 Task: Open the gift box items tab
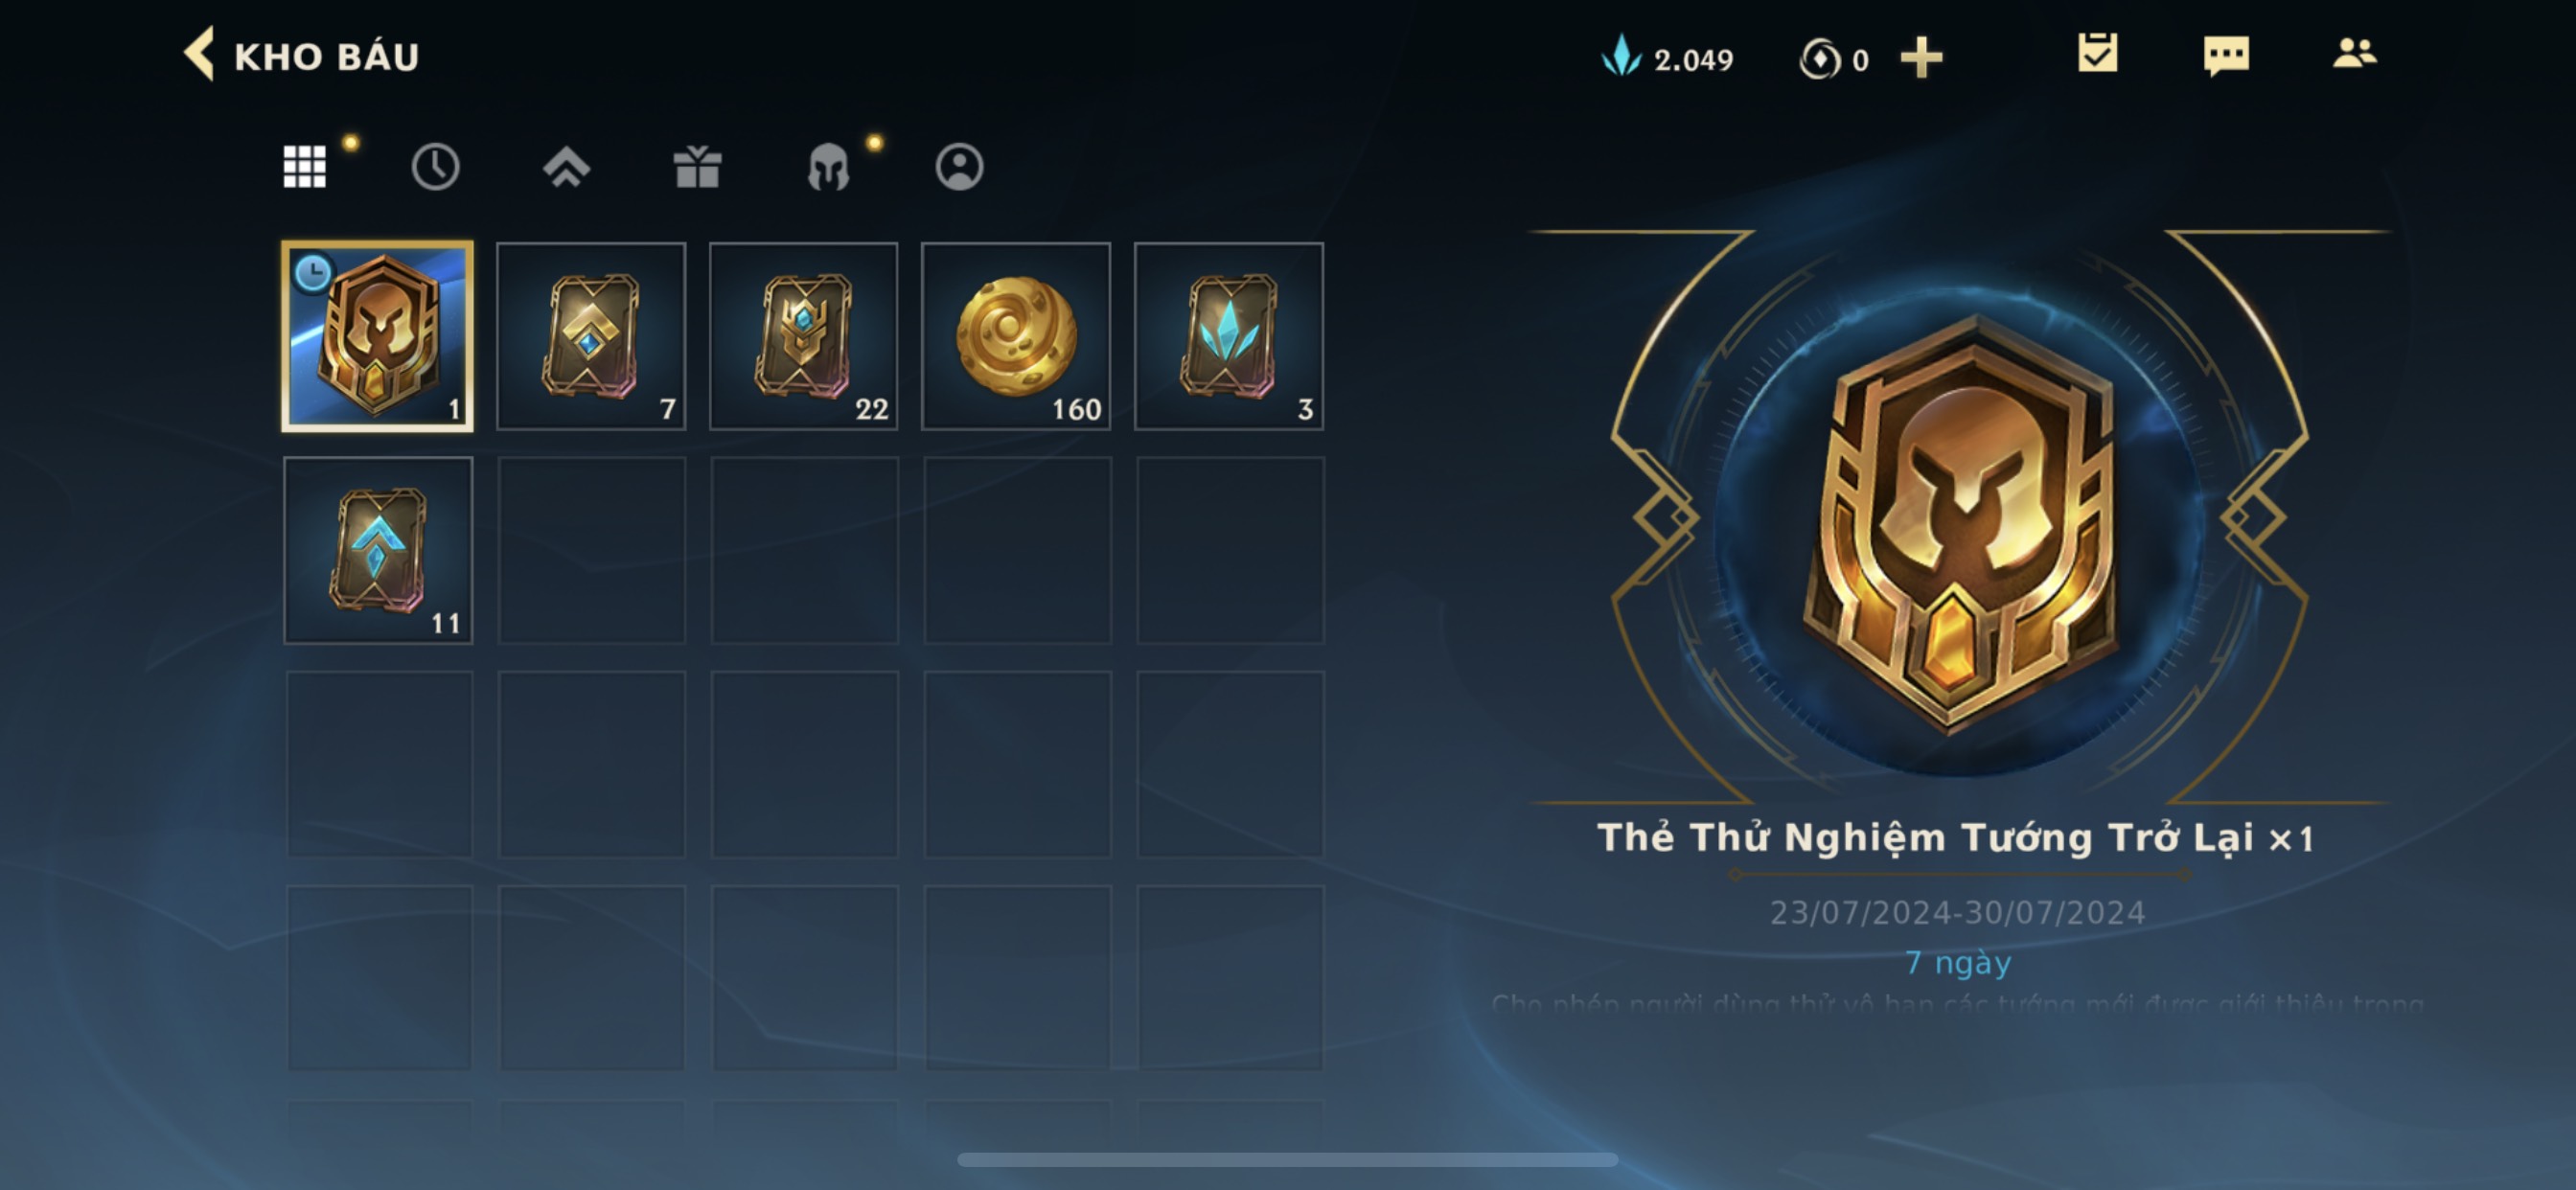coord(697,166)
